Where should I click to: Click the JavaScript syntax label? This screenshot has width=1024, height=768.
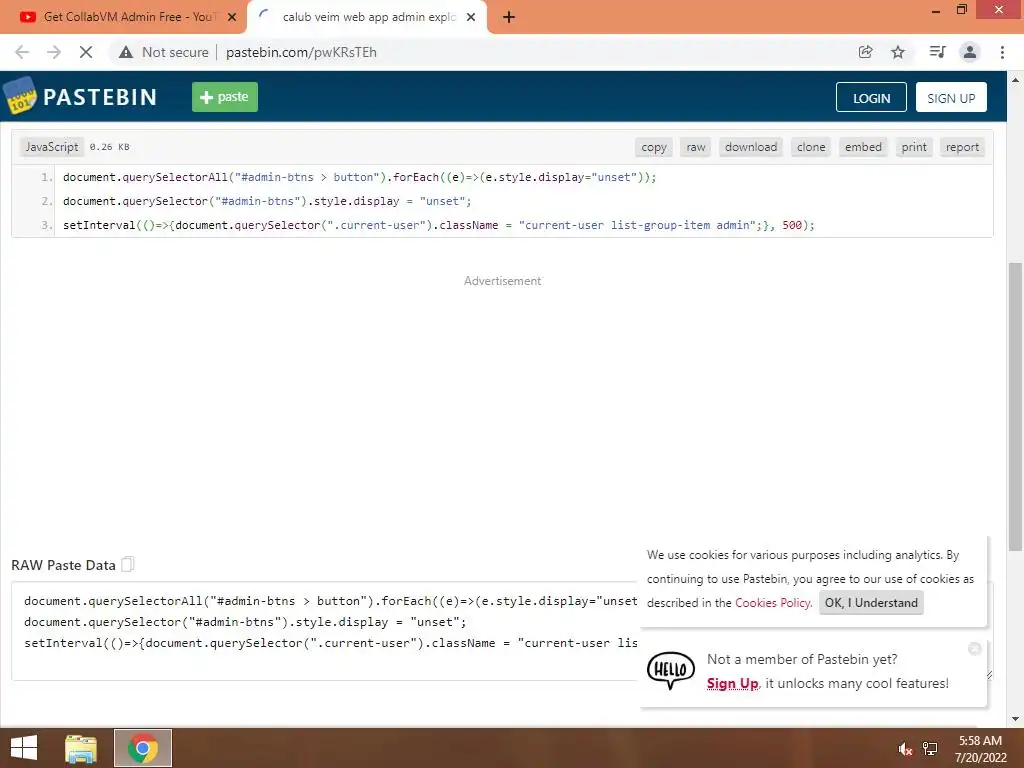click(52, 147)
